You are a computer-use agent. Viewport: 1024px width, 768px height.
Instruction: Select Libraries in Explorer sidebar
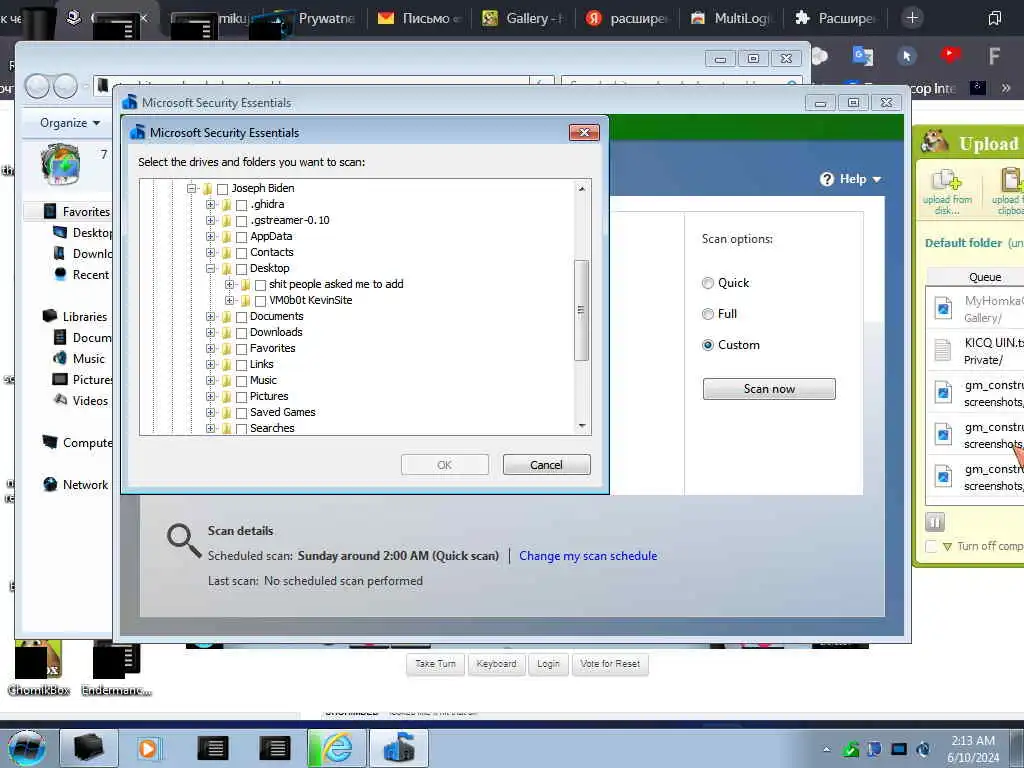pos(84,317)
